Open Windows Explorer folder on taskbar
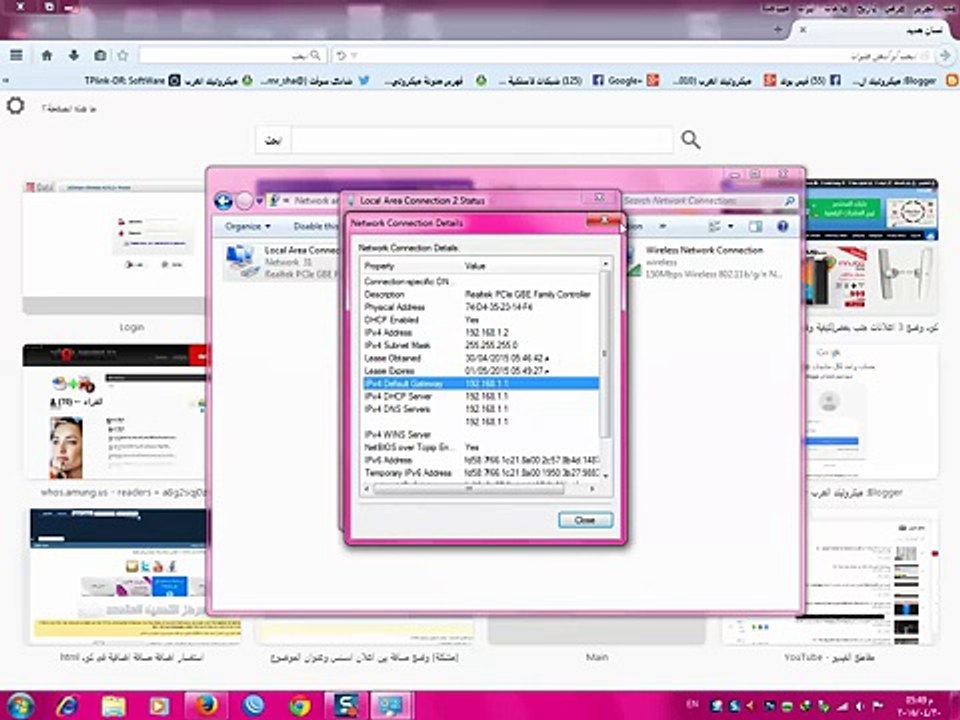Screen dimensions: 960x720 tap(113, 706)
